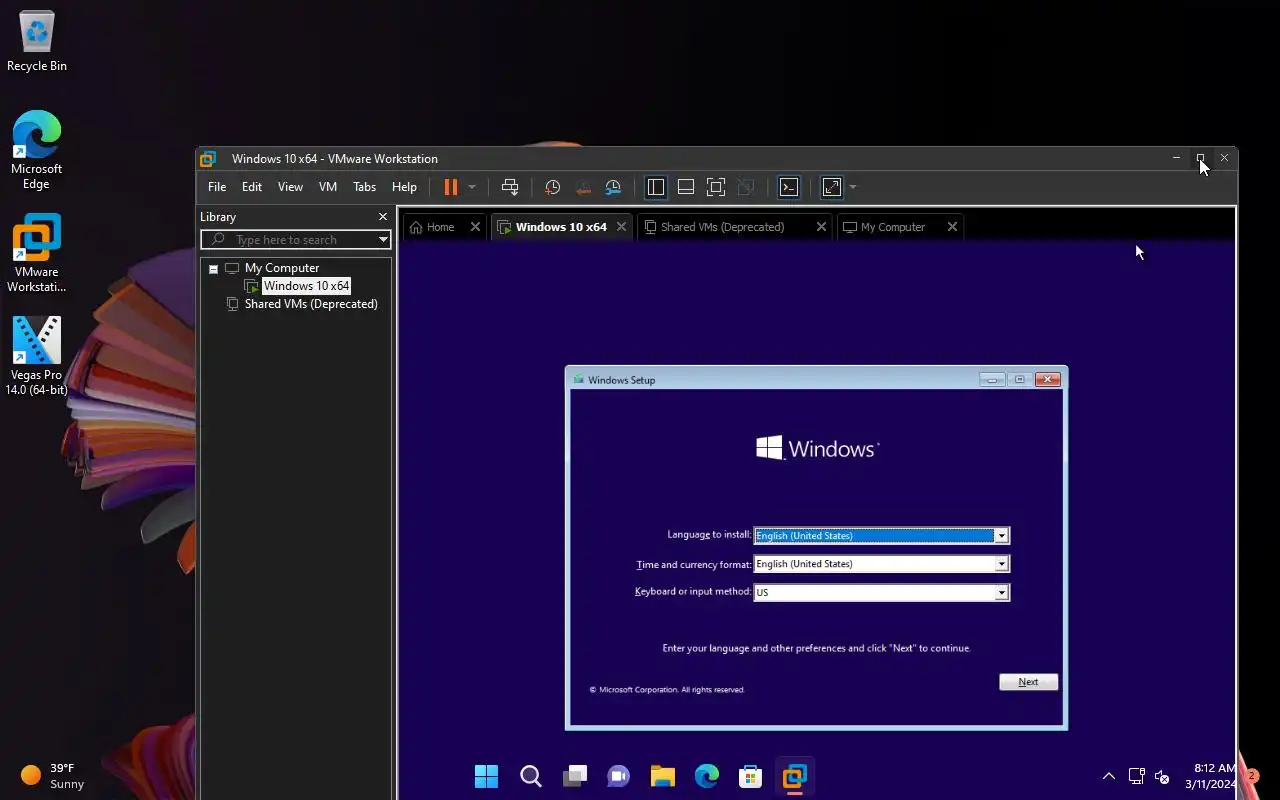Open Microsoft Store from the taskbar
This screenshot has height=800, width=1280.
751,776
